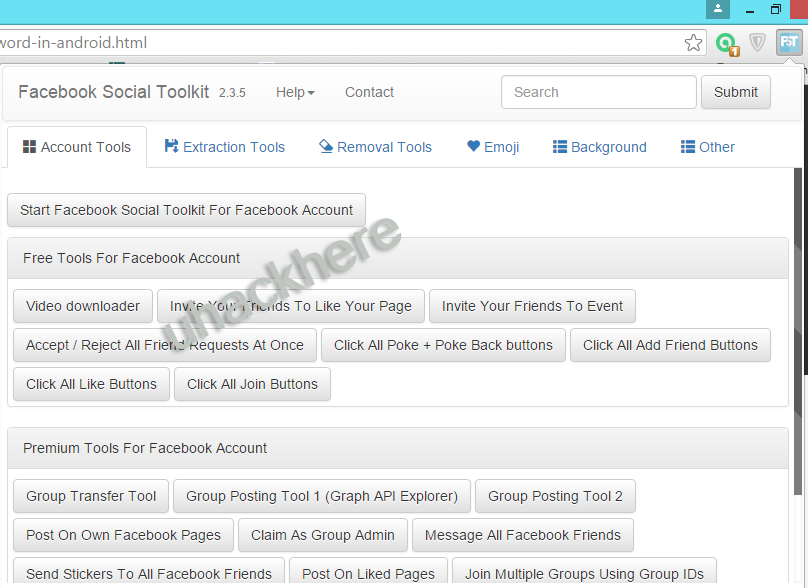Open Group Transfer Tool
Viewport: 808px width, 588px height.
91,496
